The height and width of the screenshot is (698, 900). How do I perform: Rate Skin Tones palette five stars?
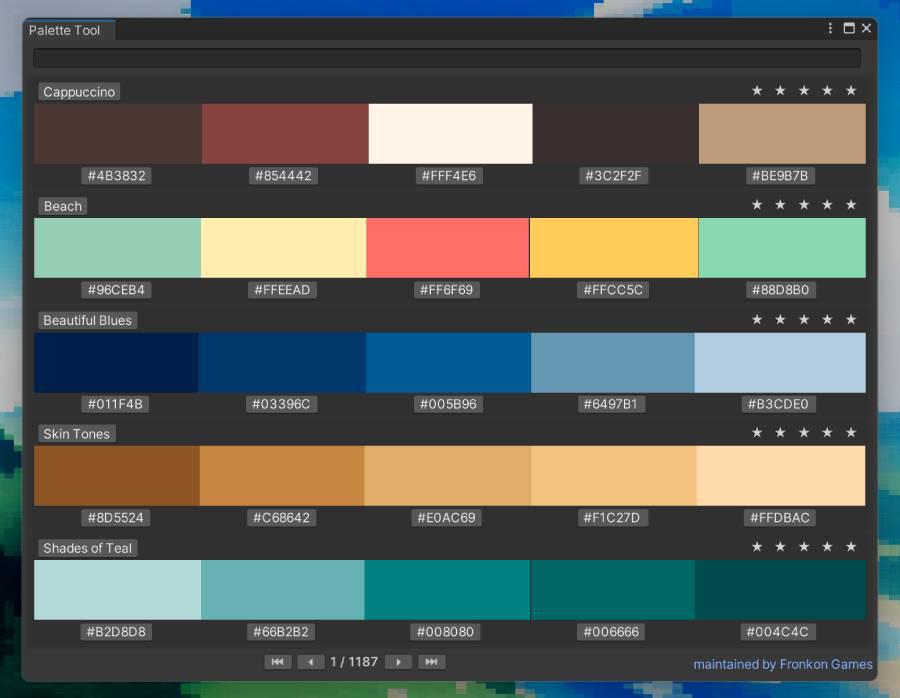click(851, 432)
